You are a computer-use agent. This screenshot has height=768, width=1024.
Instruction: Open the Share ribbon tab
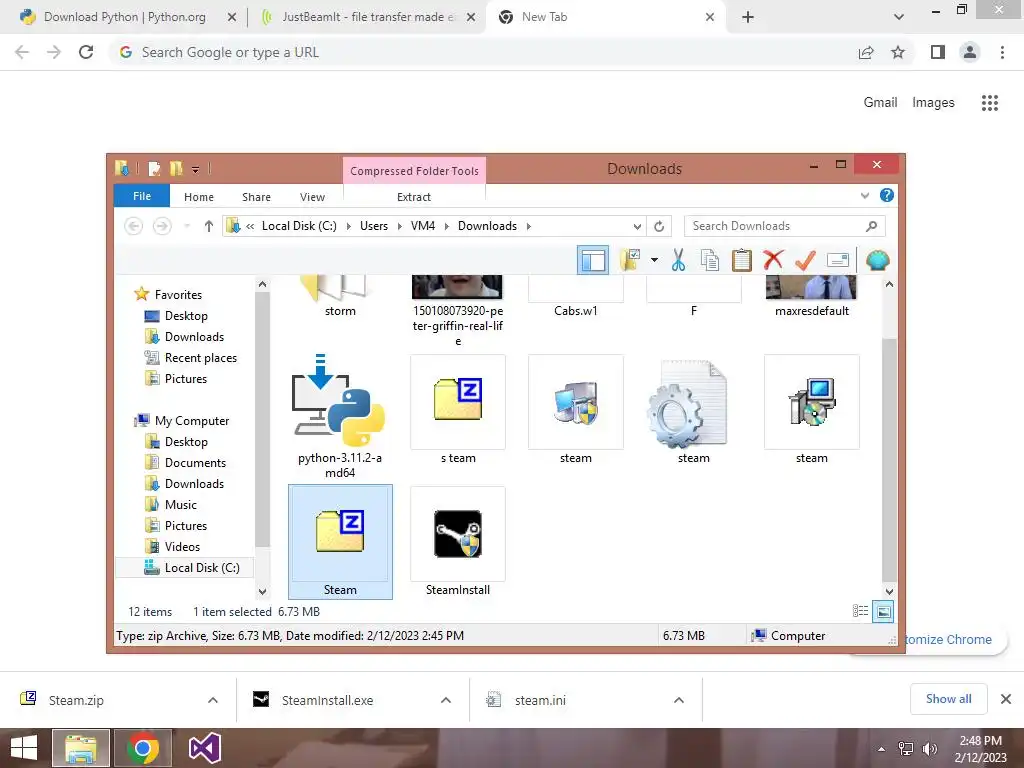point(256,197)
